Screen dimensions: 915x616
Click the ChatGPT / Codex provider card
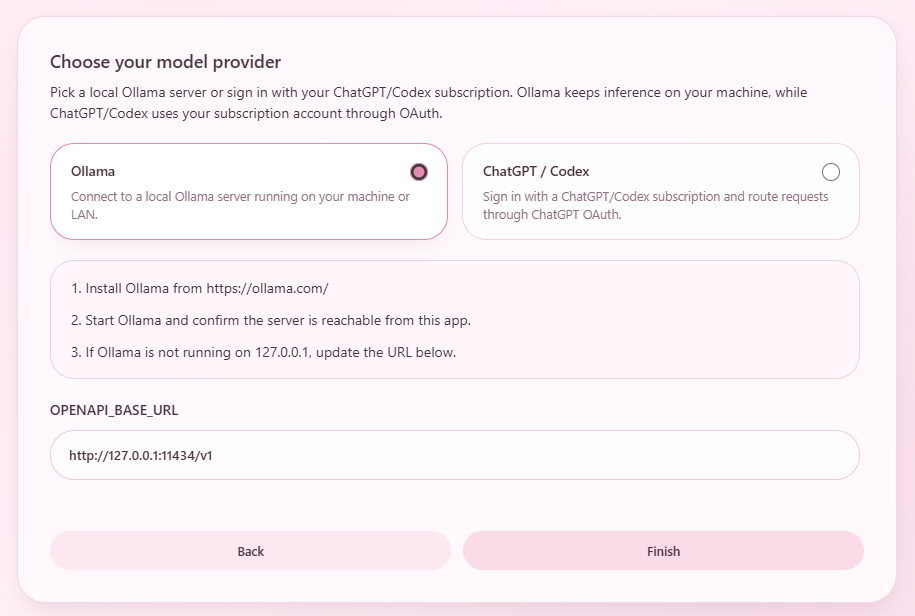[x=660, y=191]
